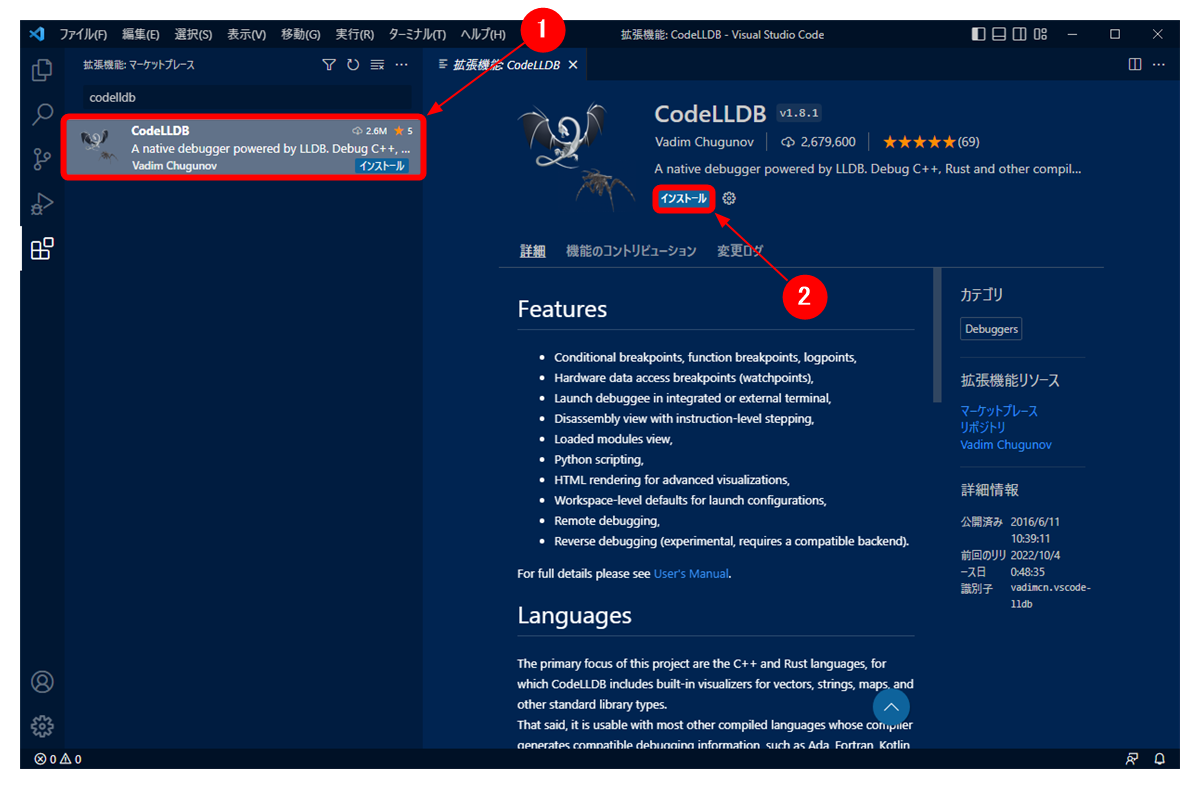Open the Run and Debug view

pyautogui.click(x=41, y=203)
